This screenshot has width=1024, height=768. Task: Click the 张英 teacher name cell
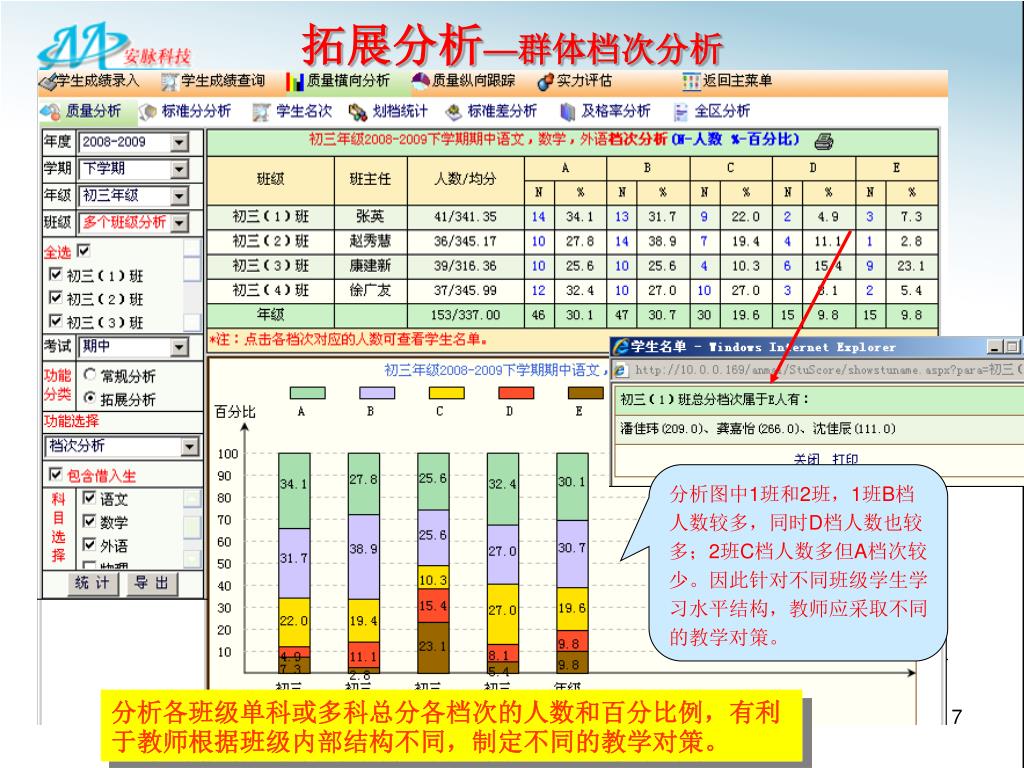click(370, 217)
